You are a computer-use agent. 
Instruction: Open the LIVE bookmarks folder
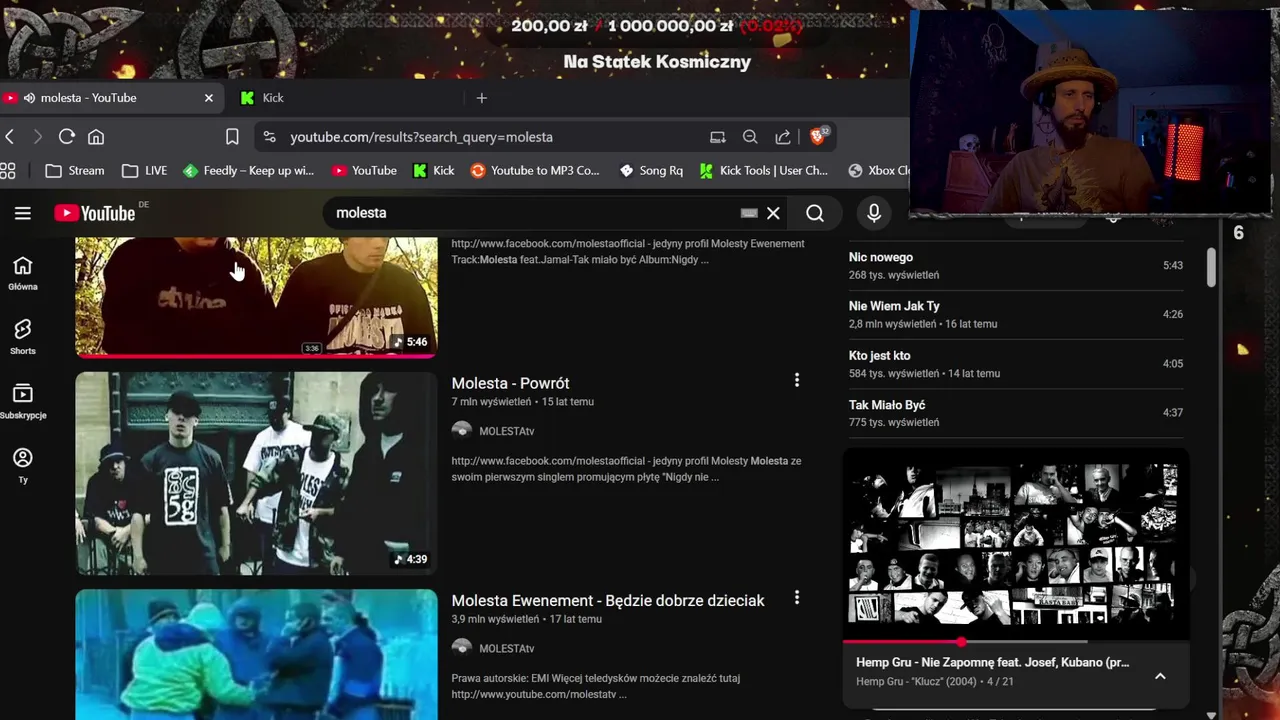pyautogui.click(x=145, y=171)
